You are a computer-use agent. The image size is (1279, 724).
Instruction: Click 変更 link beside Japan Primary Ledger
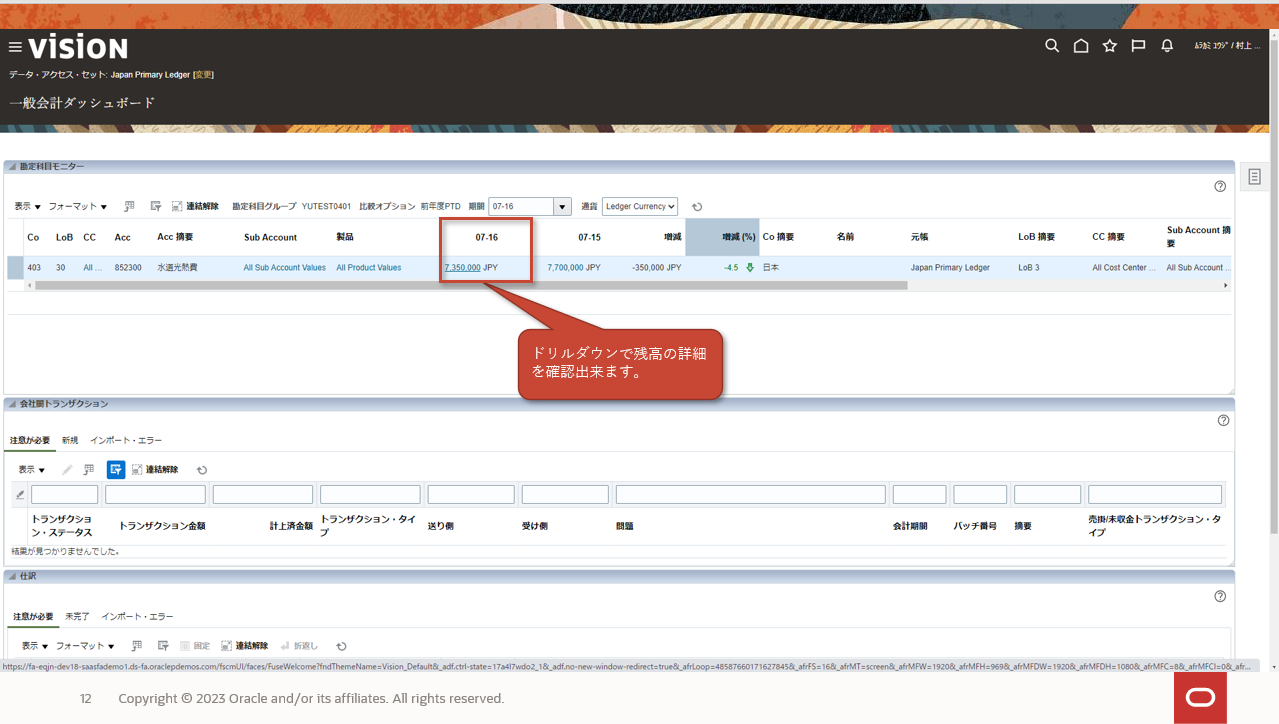click(x=203, y=75)
